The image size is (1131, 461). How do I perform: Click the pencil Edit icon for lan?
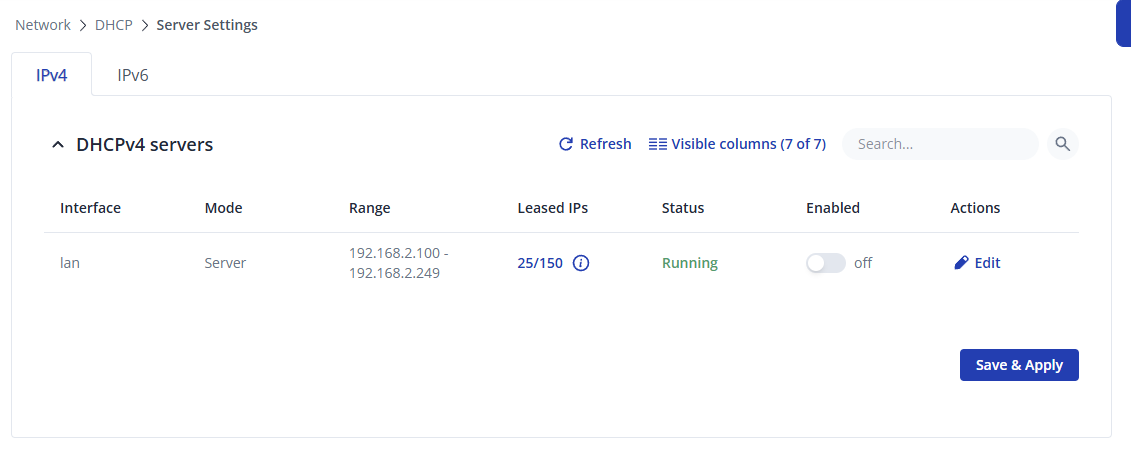[961, 263]
